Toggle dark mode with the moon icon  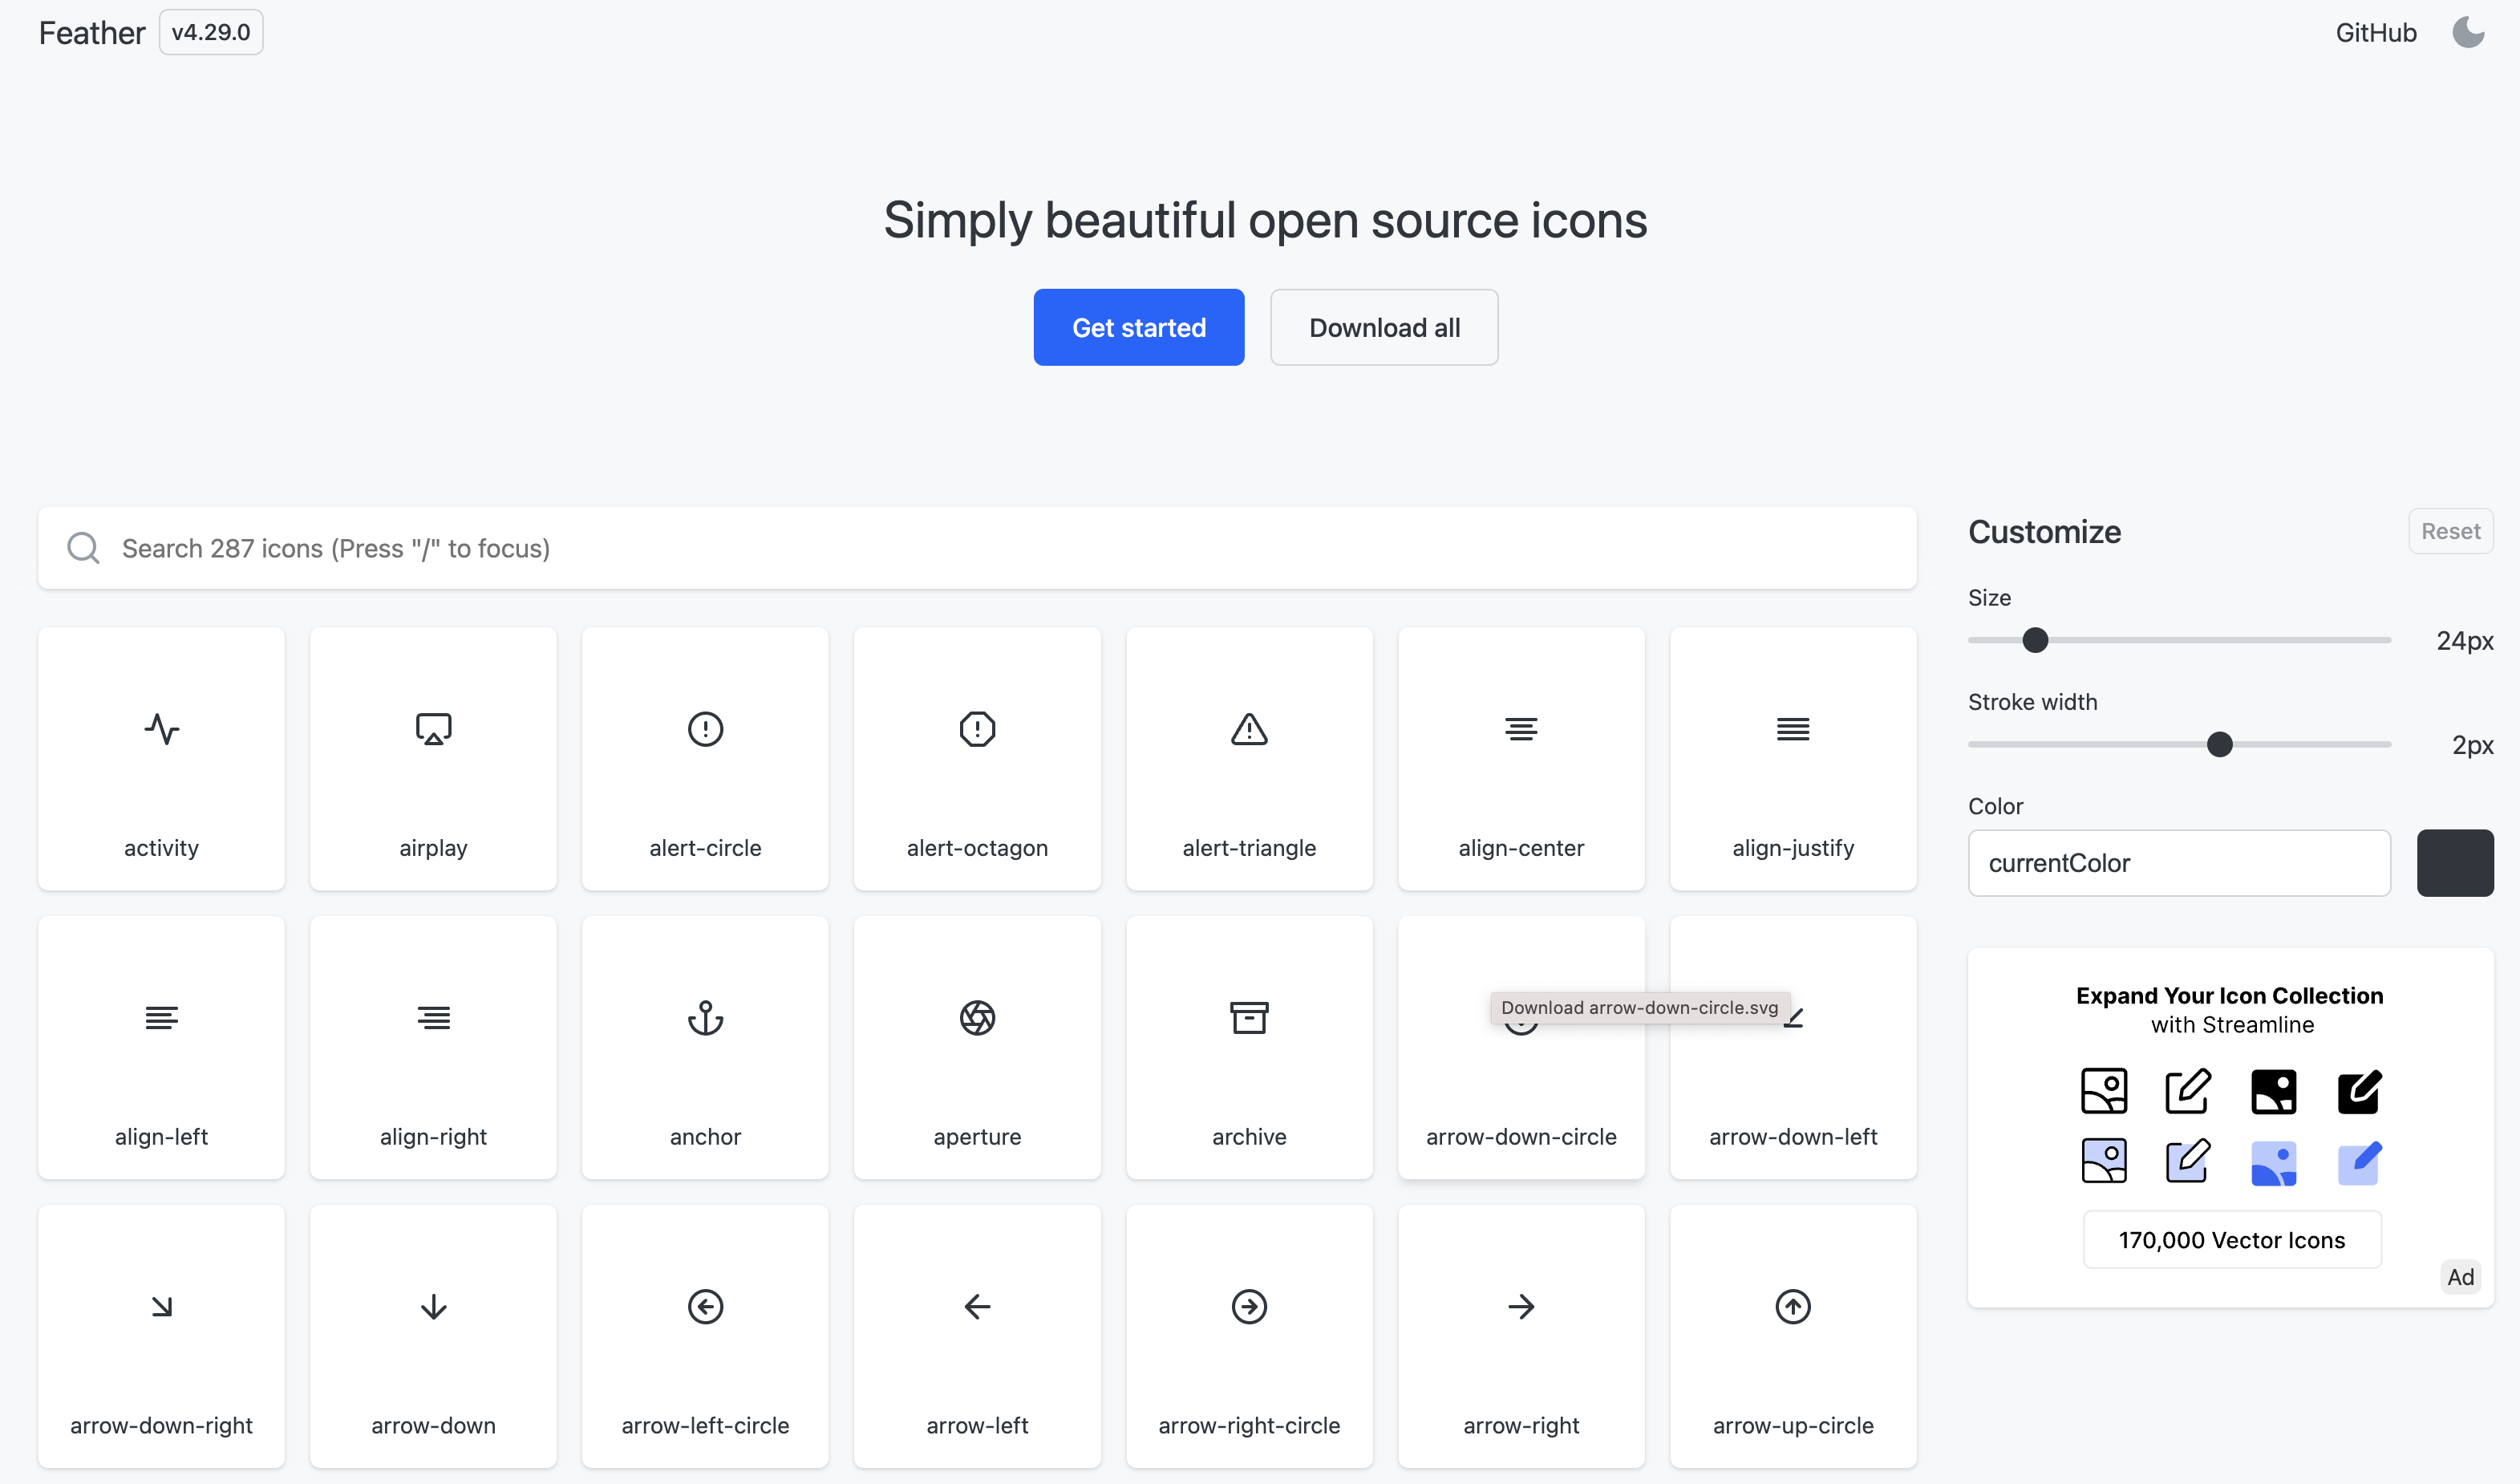(2468, 32)
